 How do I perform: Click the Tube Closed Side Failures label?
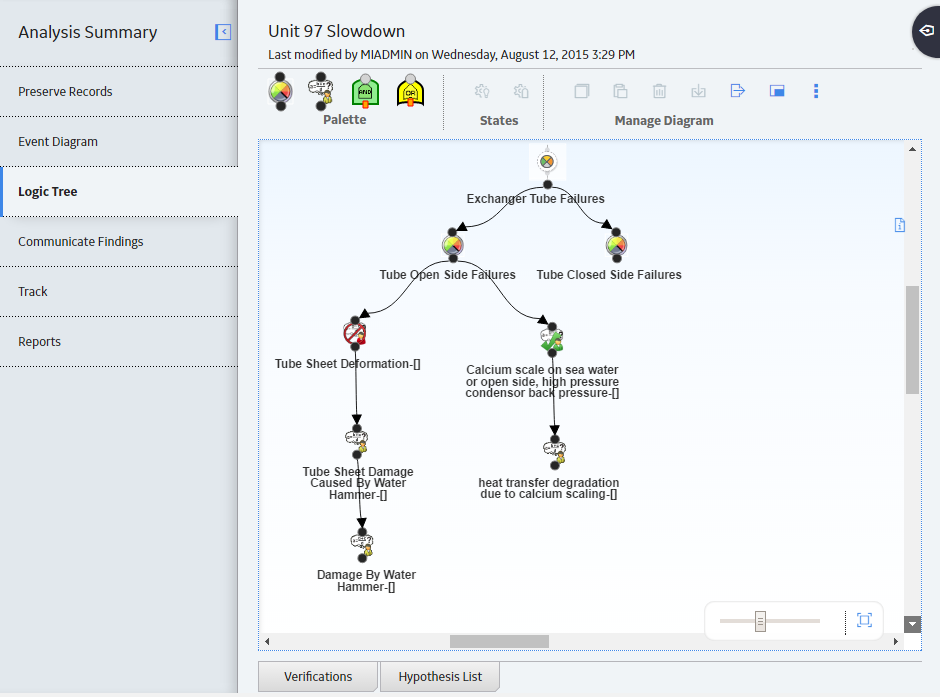tap(609, 274)
